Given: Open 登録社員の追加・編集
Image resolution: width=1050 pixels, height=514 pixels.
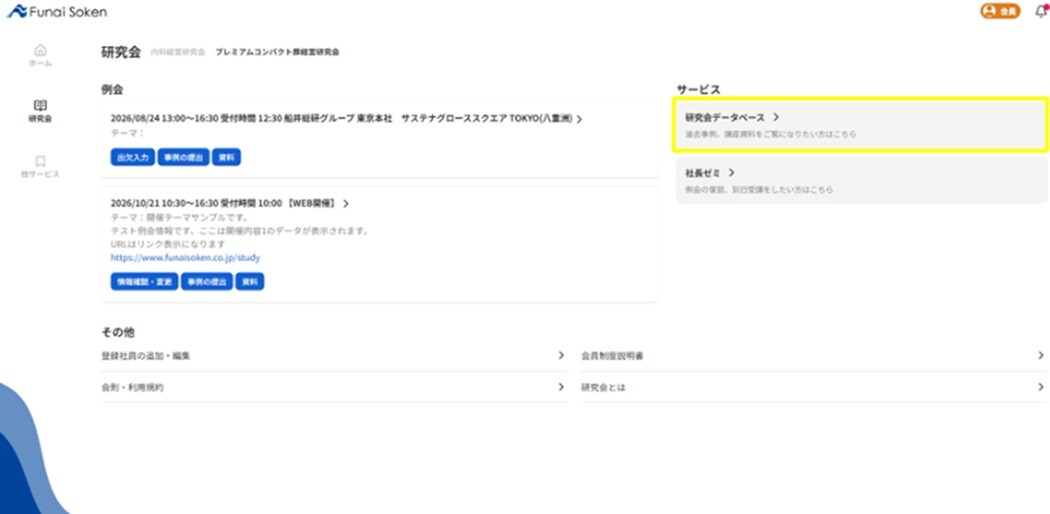Looking at the screenshot, I should [335, 356].
